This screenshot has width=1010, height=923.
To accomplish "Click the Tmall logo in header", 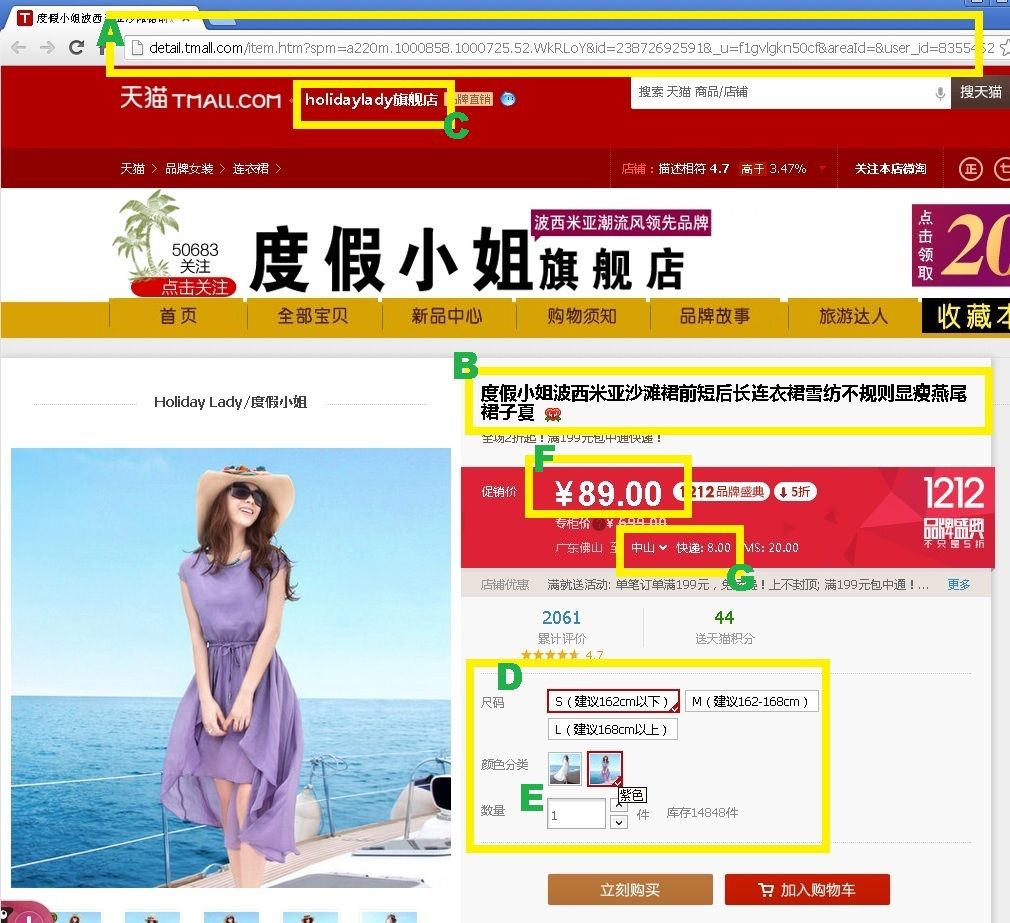I will (x=200, y=99).
